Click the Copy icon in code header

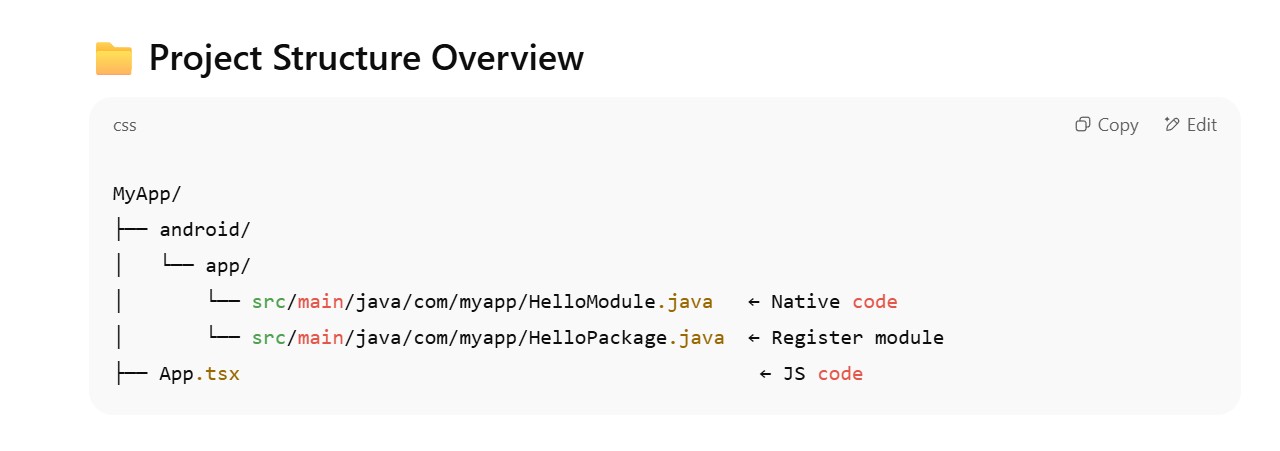1082,125
